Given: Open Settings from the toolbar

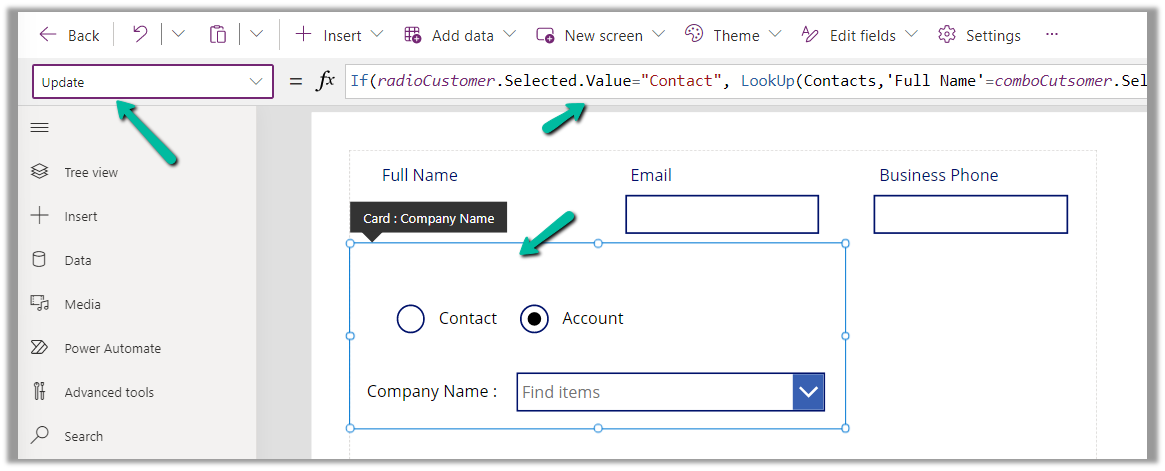Looking at the screenshot, I should [x=980, y=35].
